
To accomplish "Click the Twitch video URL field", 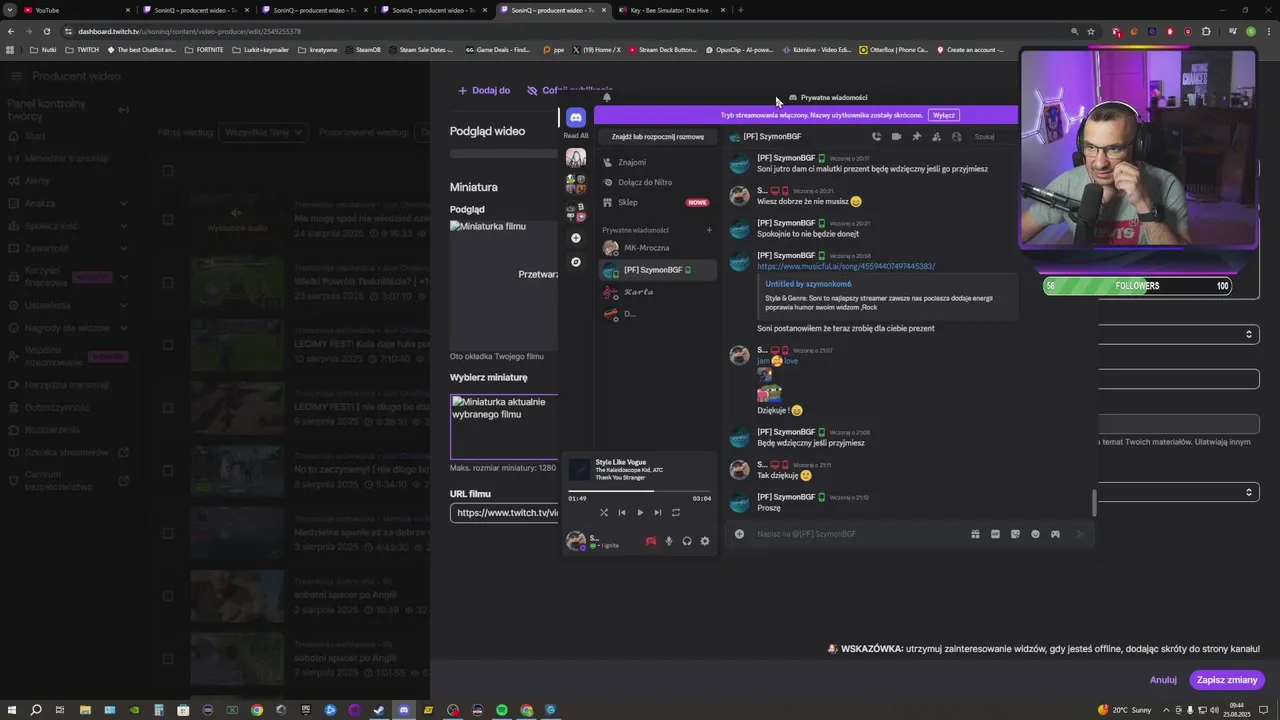I will 504,513.
